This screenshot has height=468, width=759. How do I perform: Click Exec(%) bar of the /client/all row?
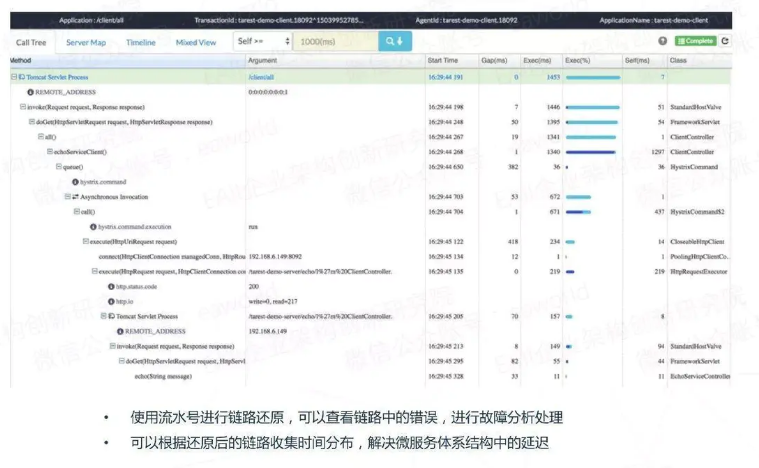pos(593,77)
